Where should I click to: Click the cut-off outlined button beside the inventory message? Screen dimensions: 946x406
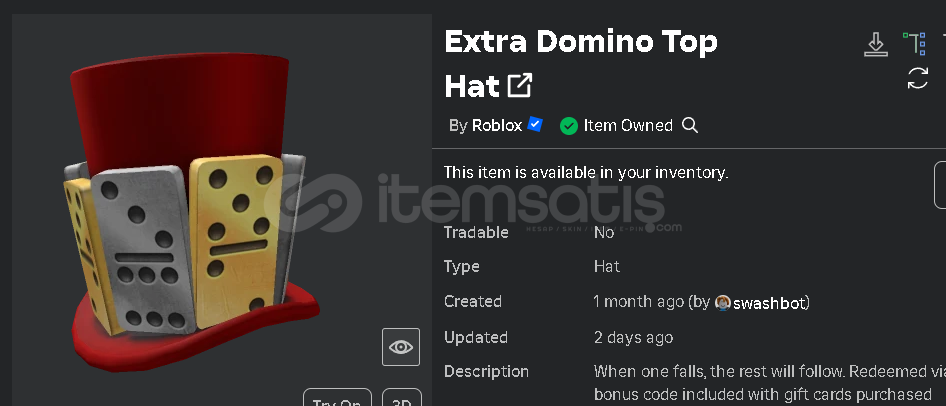coord(940,185)
